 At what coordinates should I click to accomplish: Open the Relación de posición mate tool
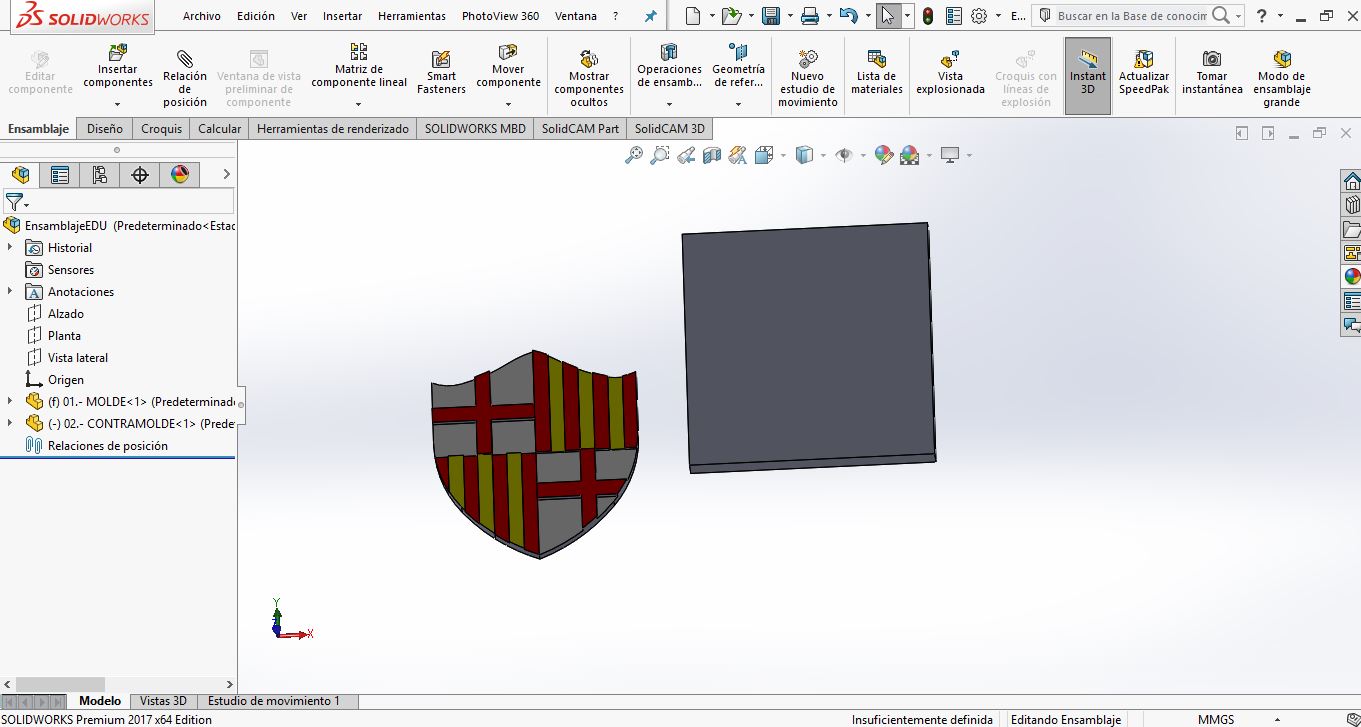(x=185, y=77)
